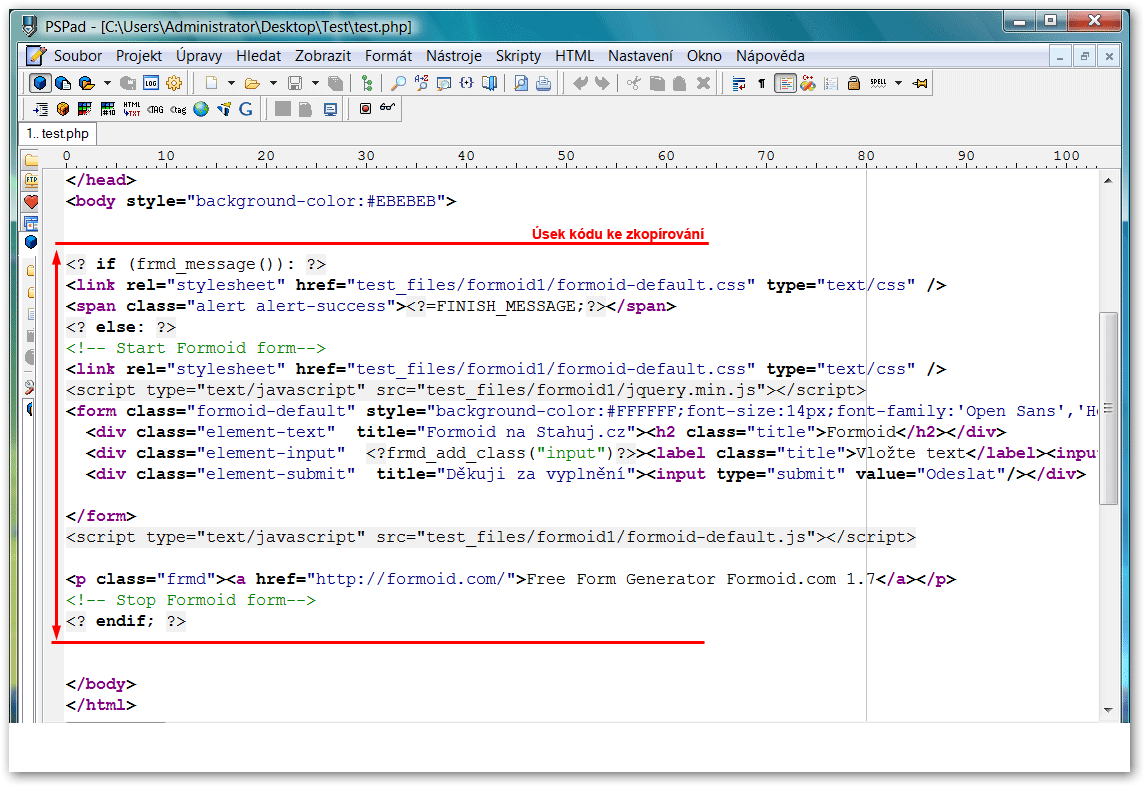Toggle the pilcrow special characters display
Image resolution: width=1144 pixels, height=786 pixels.
762,83
